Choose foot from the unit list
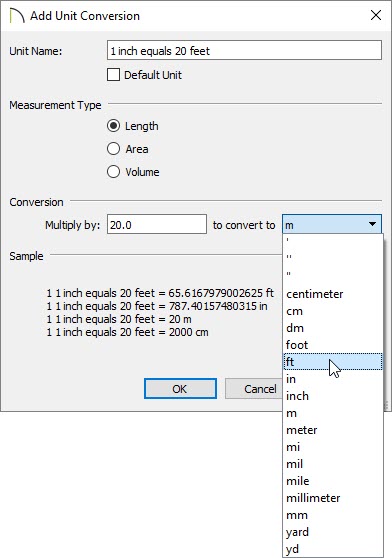Screen dimensions: 392x558 [x=333, y=344]
